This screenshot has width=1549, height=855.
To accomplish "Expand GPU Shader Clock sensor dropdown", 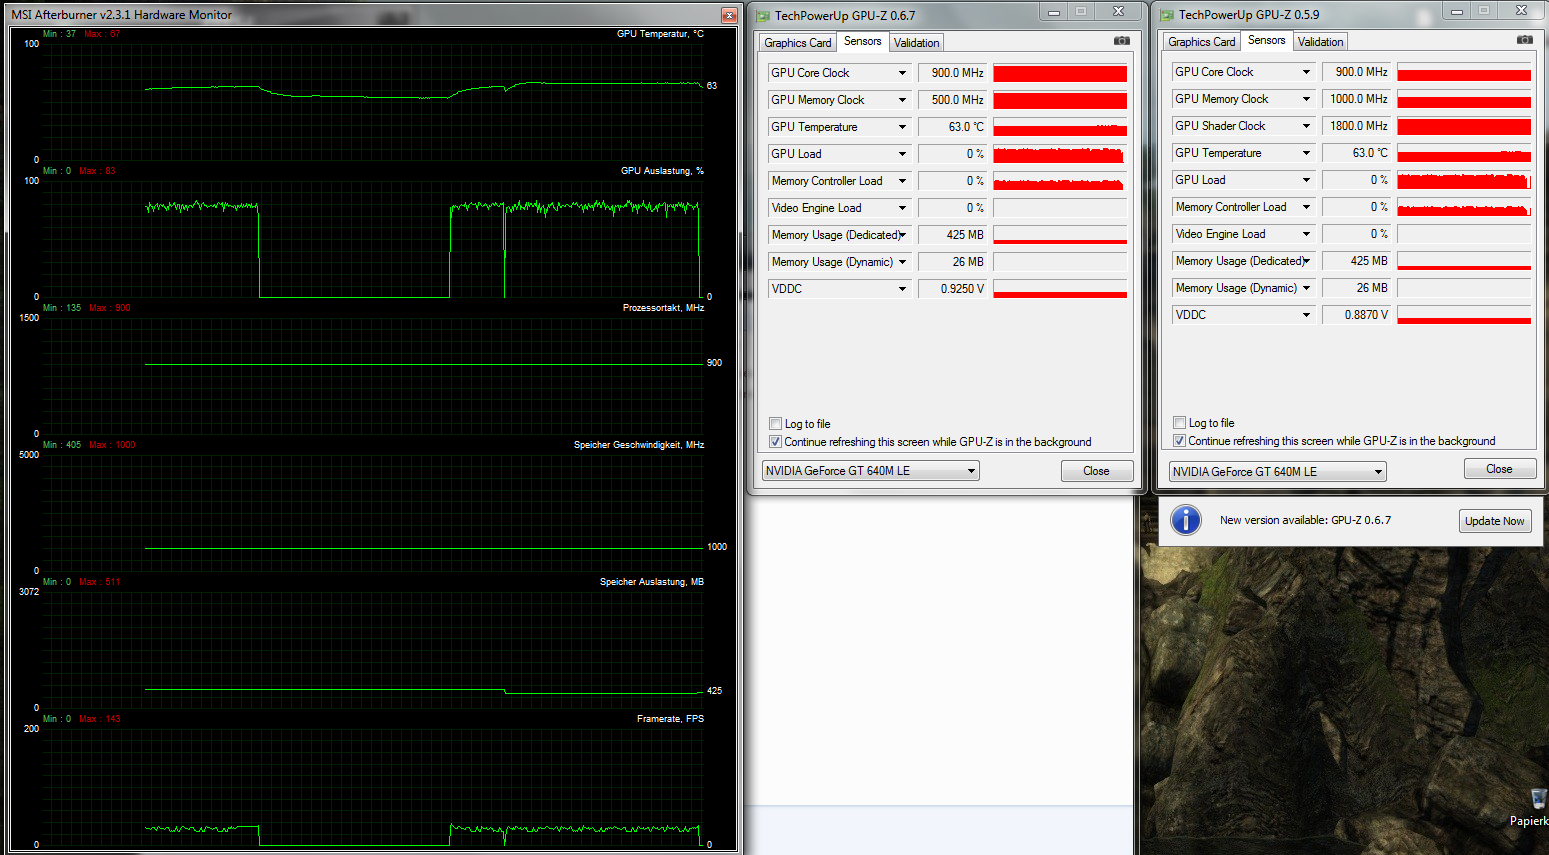I will (1305, 126).
